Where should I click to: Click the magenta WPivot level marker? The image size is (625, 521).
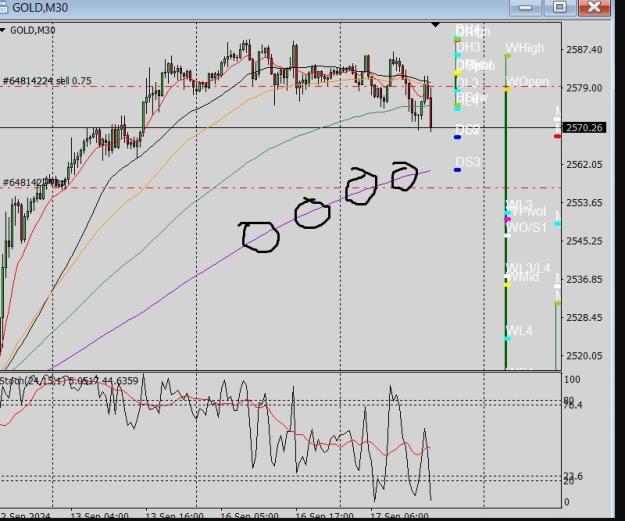(x=507, y=219)
